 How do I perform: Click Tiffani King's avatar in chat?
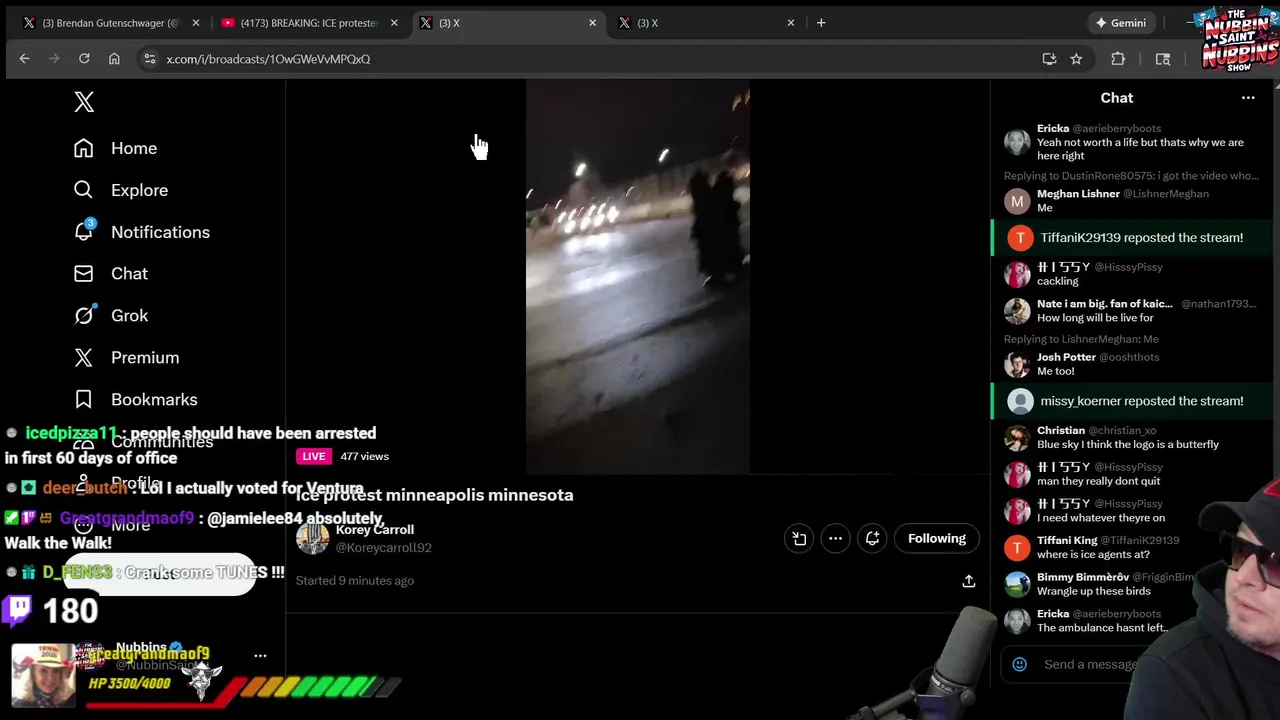1017,547
